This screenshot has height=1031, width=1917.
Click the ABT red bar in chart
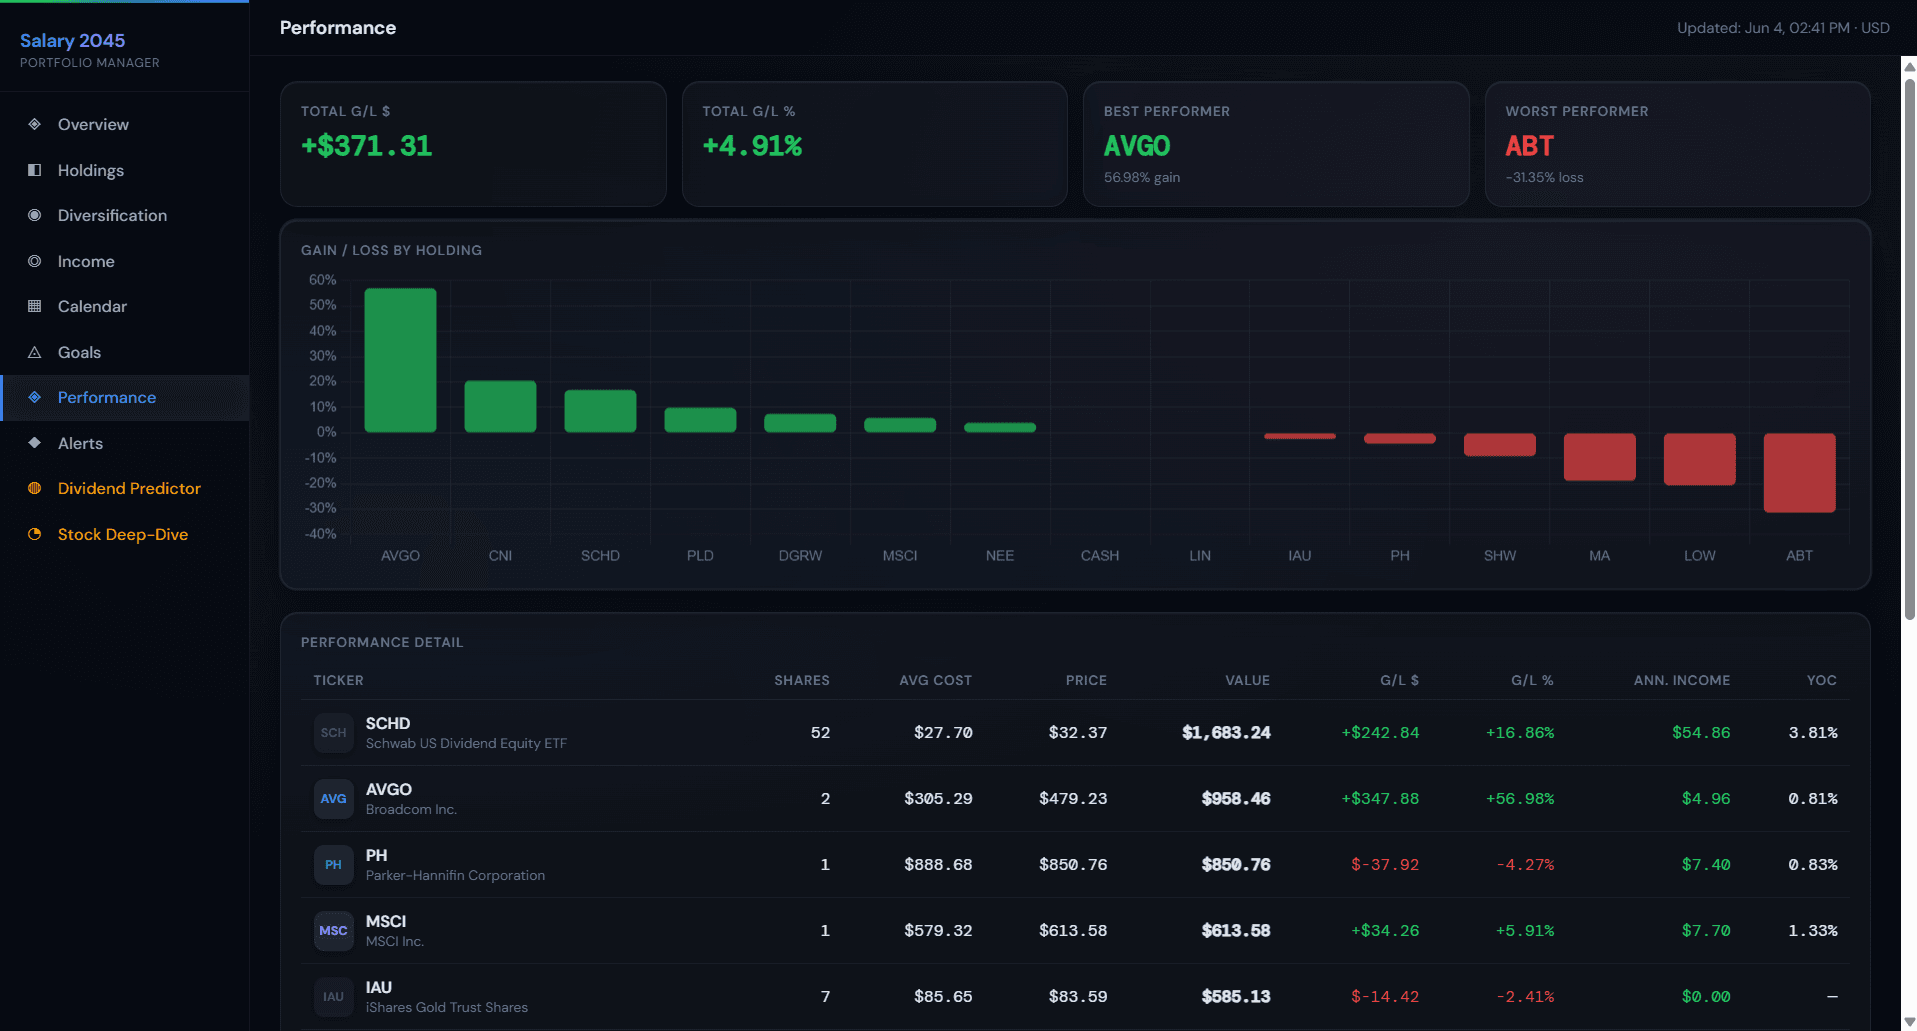1800,473
